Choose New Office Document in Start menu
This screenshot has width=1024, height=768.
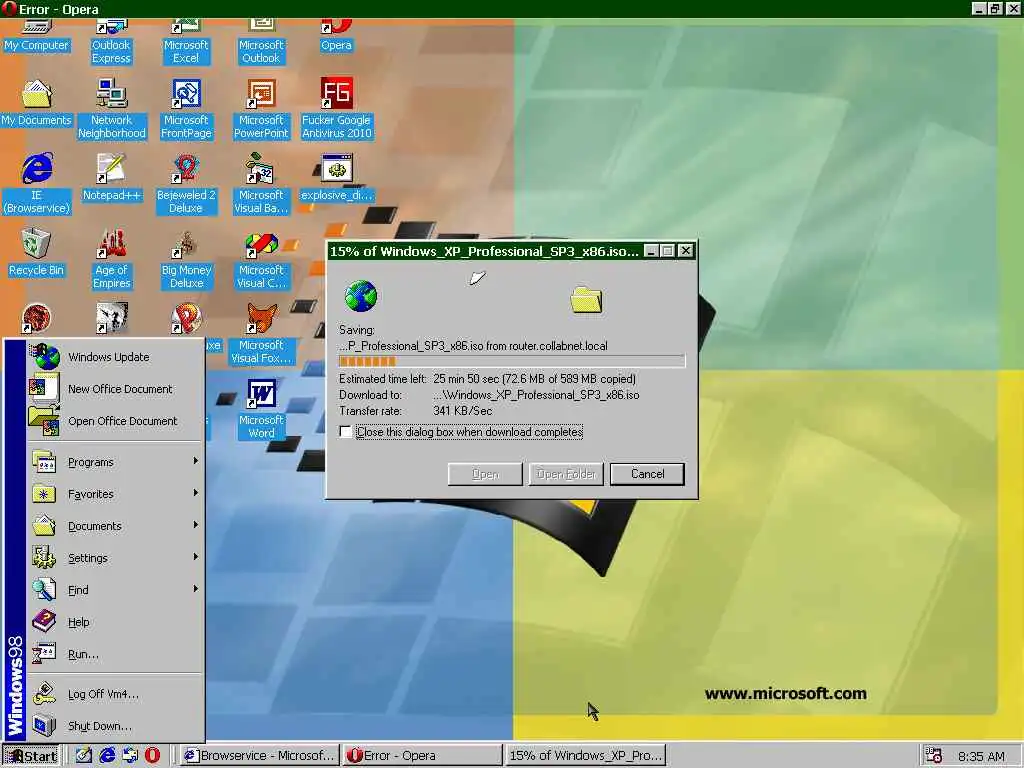click(x=115, y=389)
